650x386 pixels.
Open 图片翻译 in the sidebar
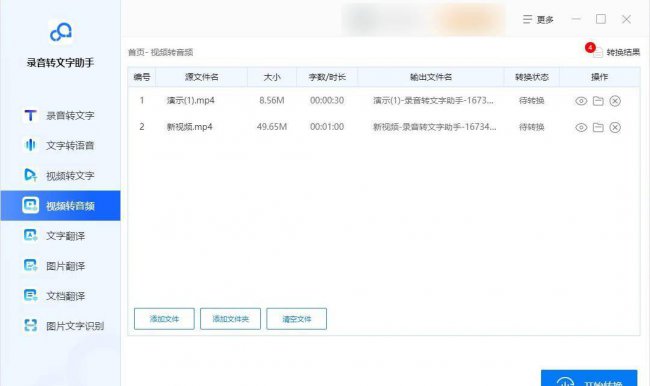click(x=61, y=266)
